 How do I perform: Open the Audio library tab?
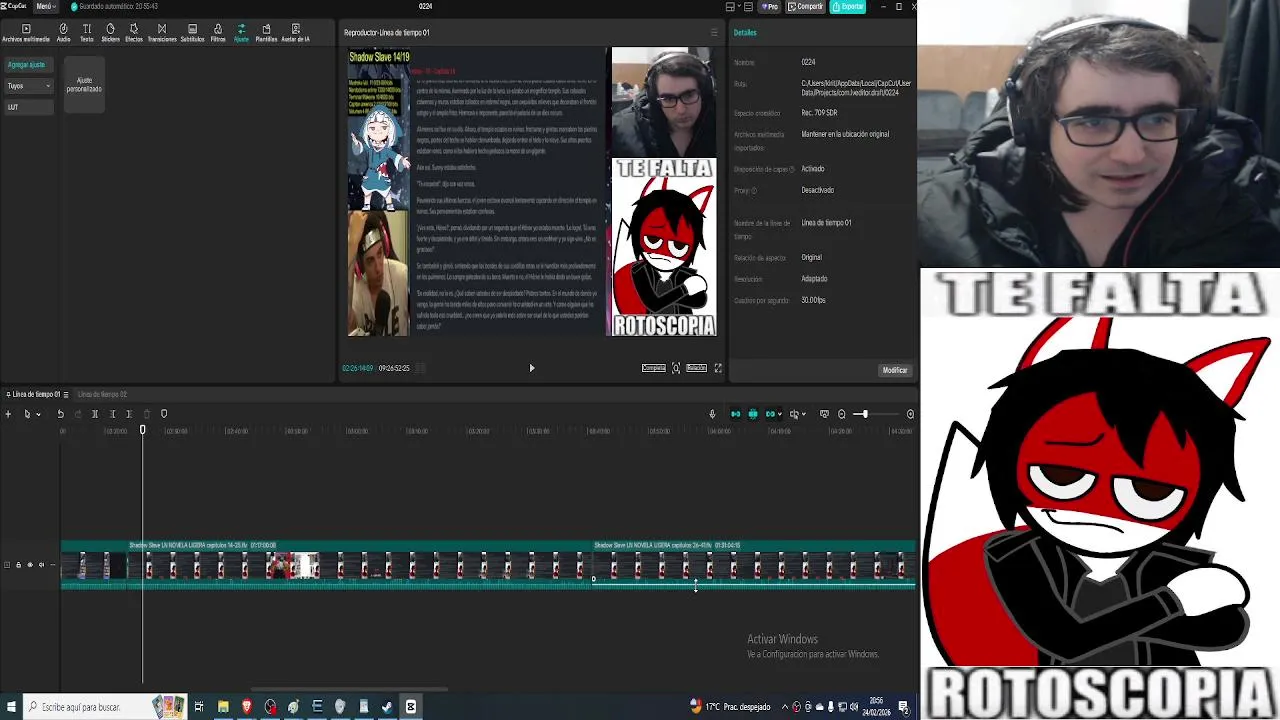(64, 33)
